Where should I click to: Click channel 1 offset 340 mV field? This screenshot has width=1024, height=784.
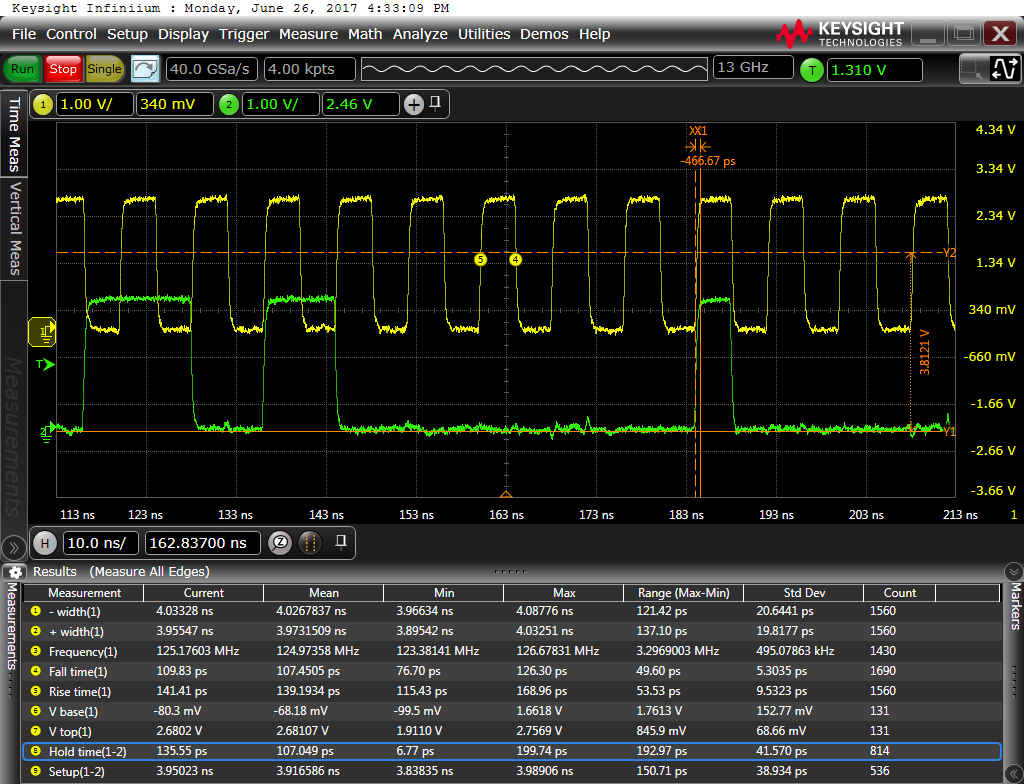(174, 105)
